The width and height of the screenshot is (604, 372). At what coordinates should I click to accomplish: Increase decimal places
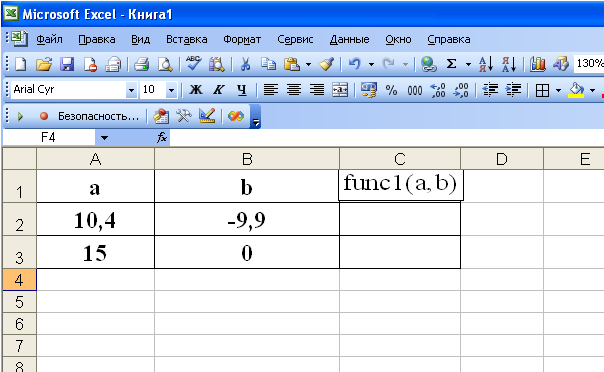click(x=438, y=90)
